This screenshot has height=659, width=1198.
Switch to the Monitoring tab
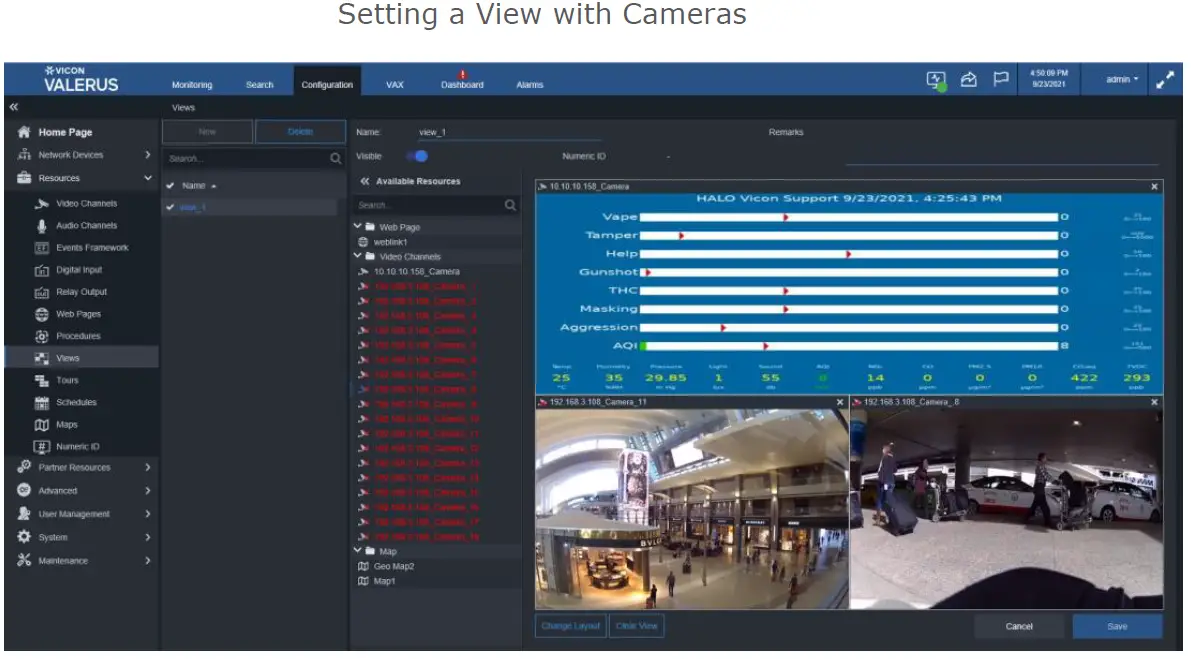[192, 85]
